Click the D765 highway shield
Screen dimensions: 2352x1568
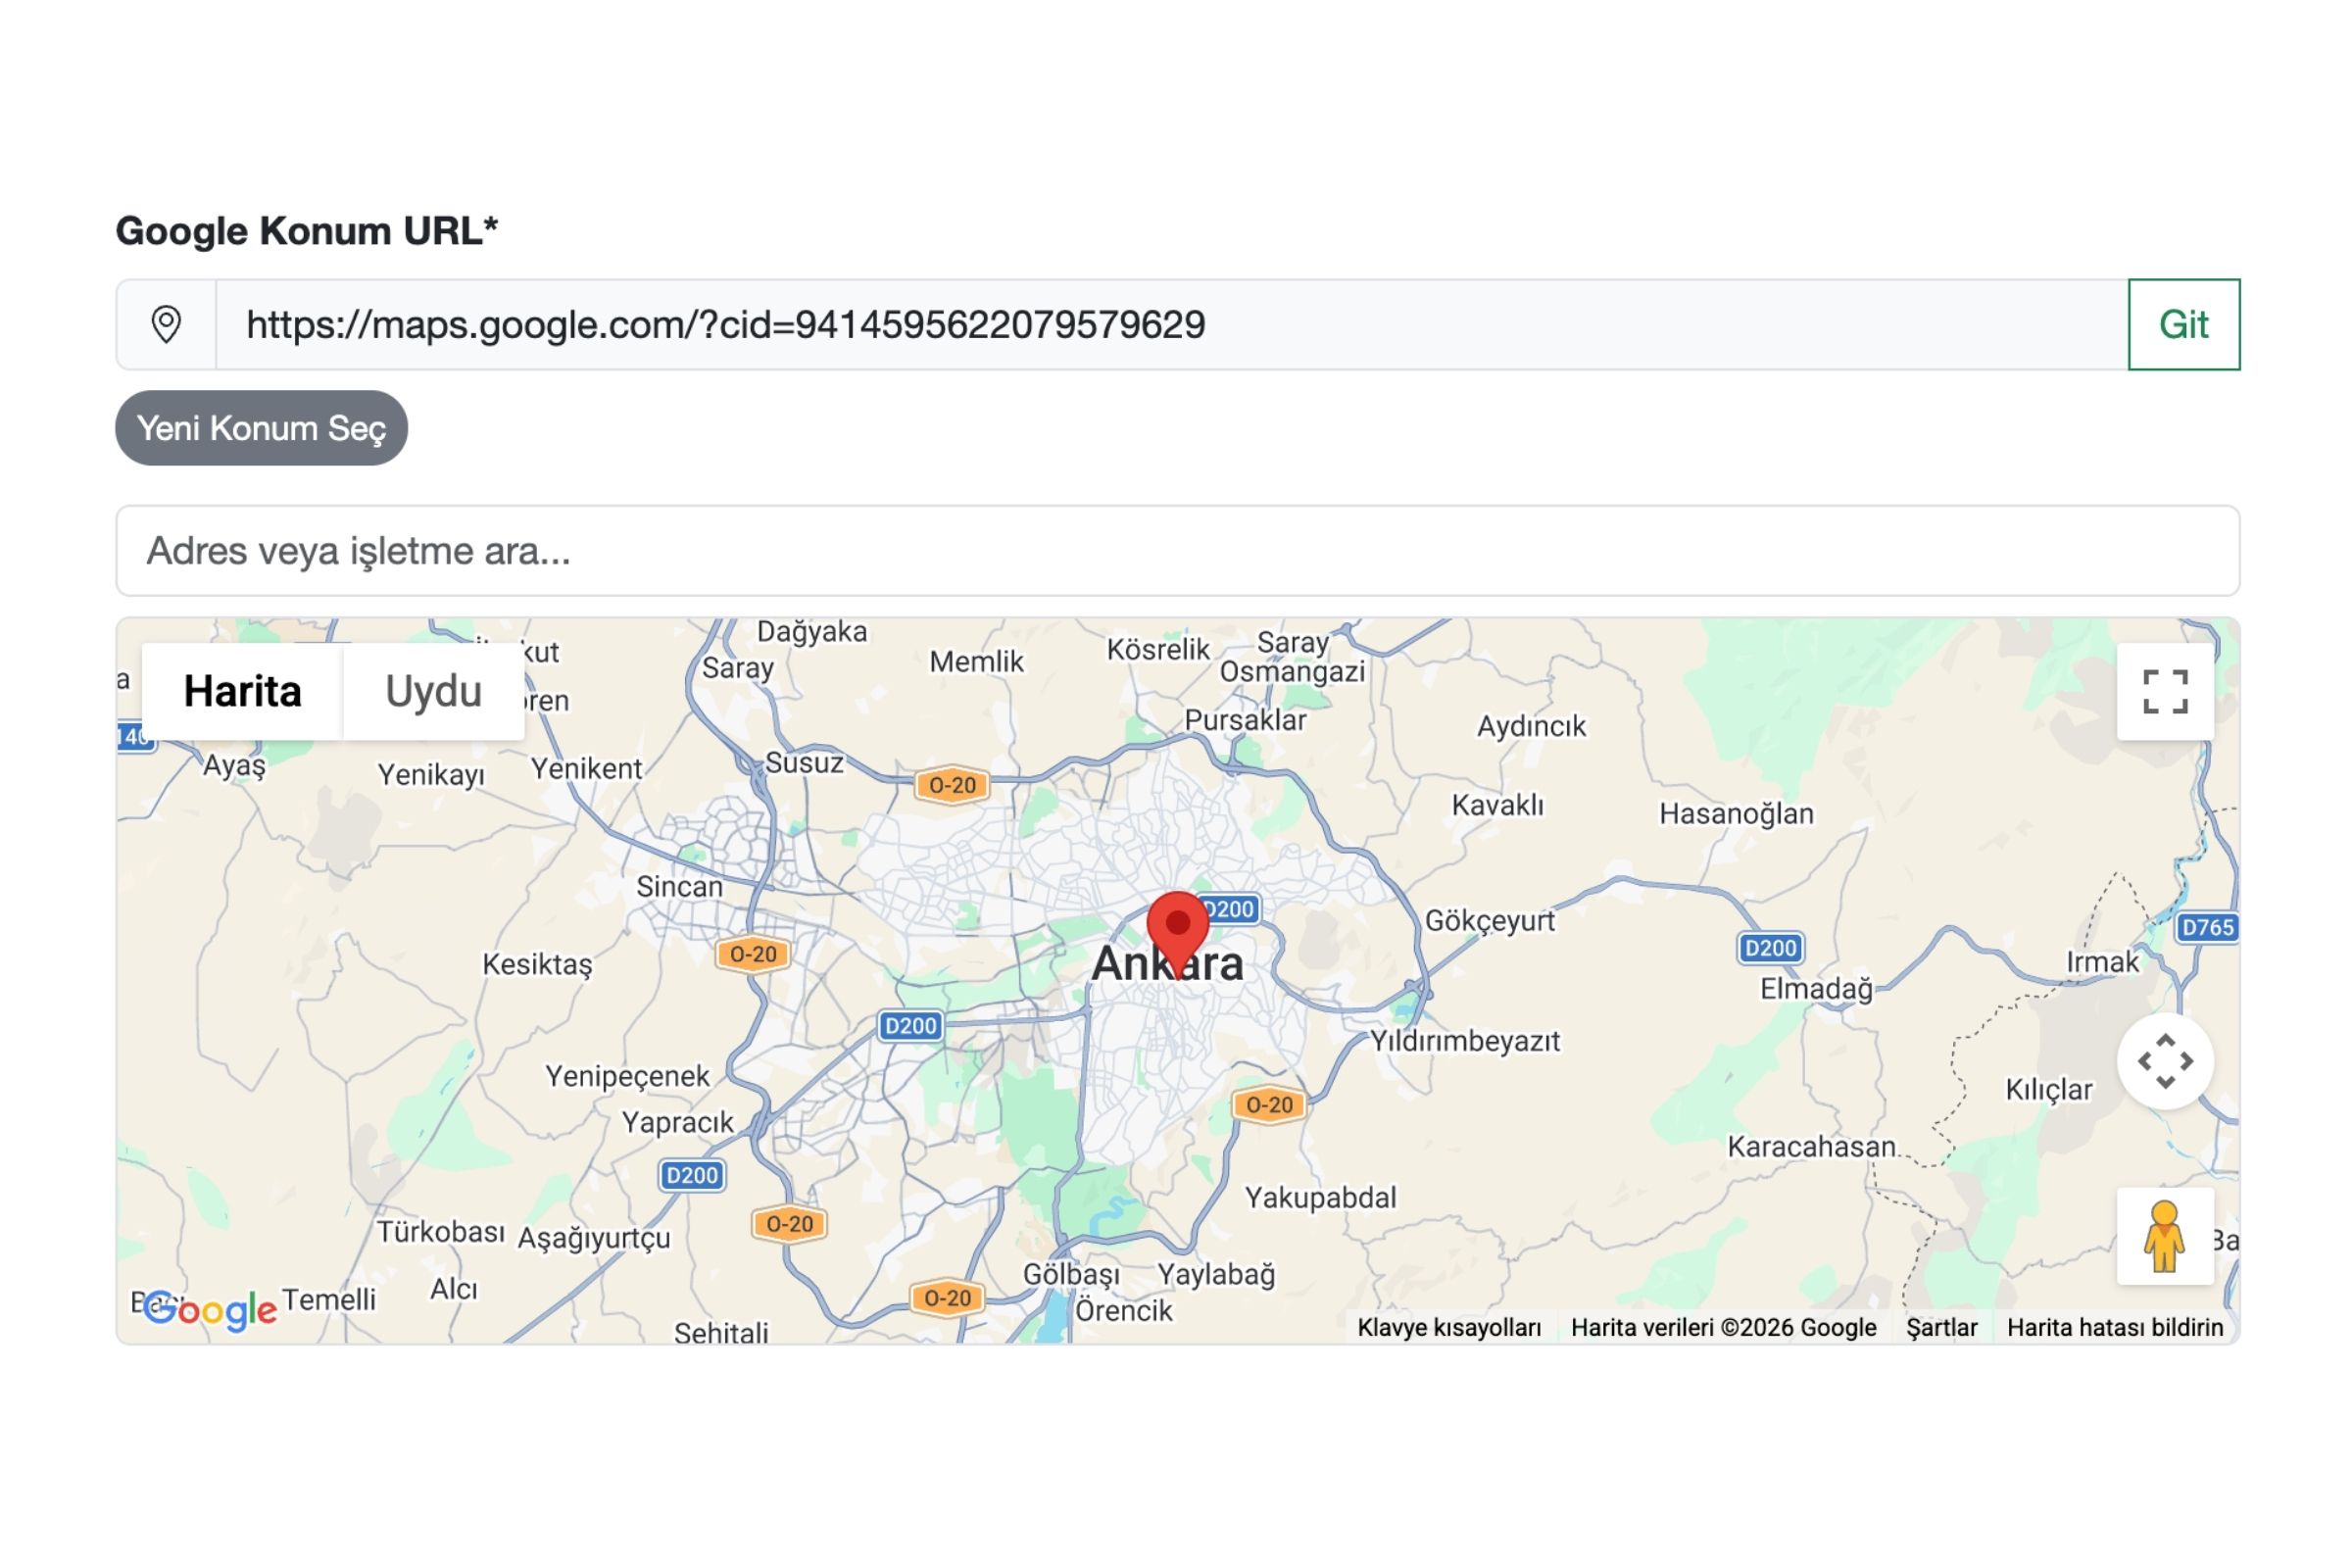[2206, 927]
